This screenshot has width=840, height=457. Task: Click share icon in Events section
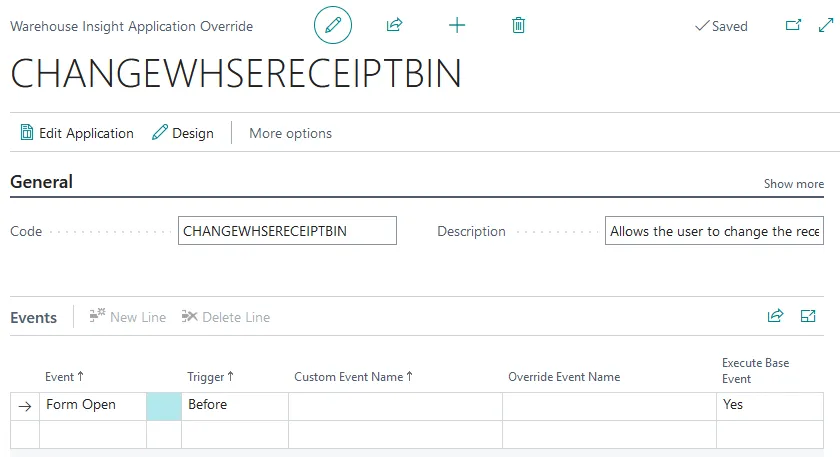pyautogui.click(x=775, y=316)
